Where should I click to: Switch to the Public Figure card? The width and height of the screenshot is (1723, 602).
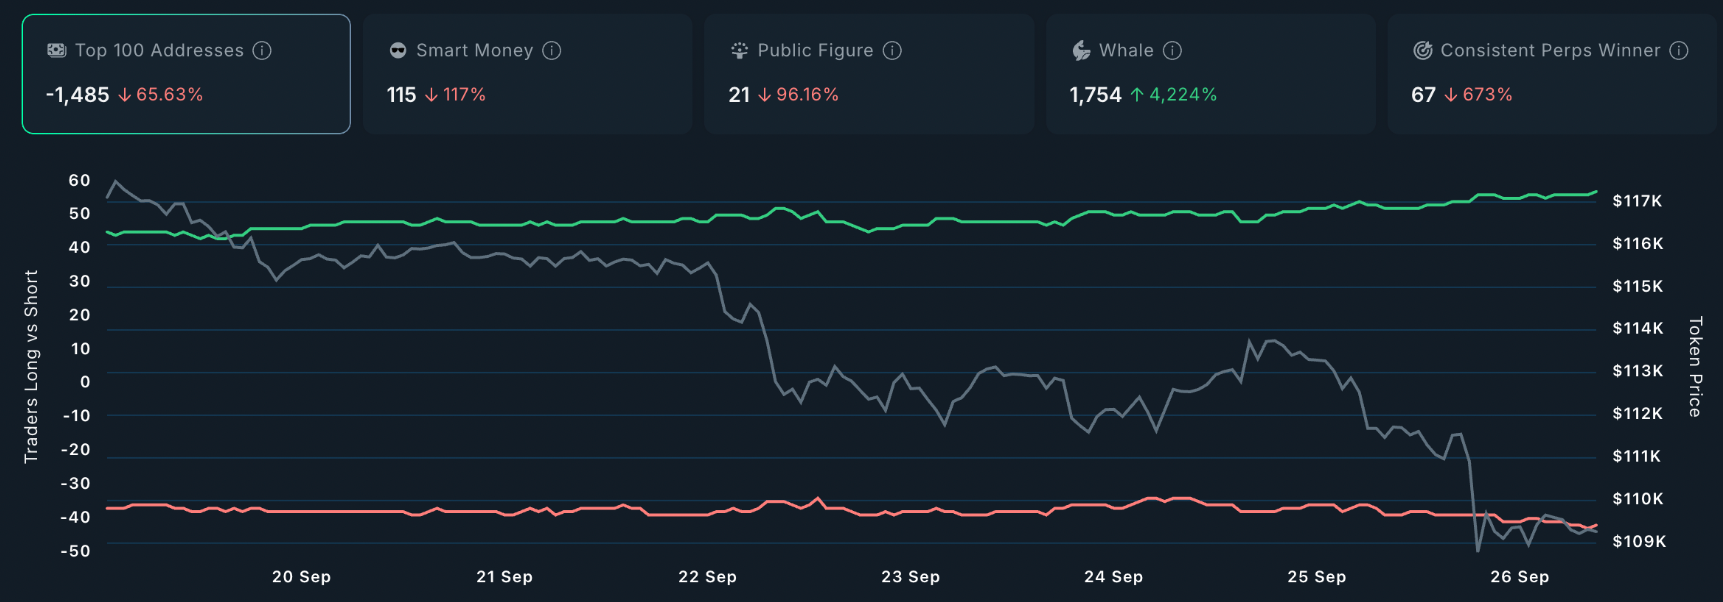click(x=868, y=74)
